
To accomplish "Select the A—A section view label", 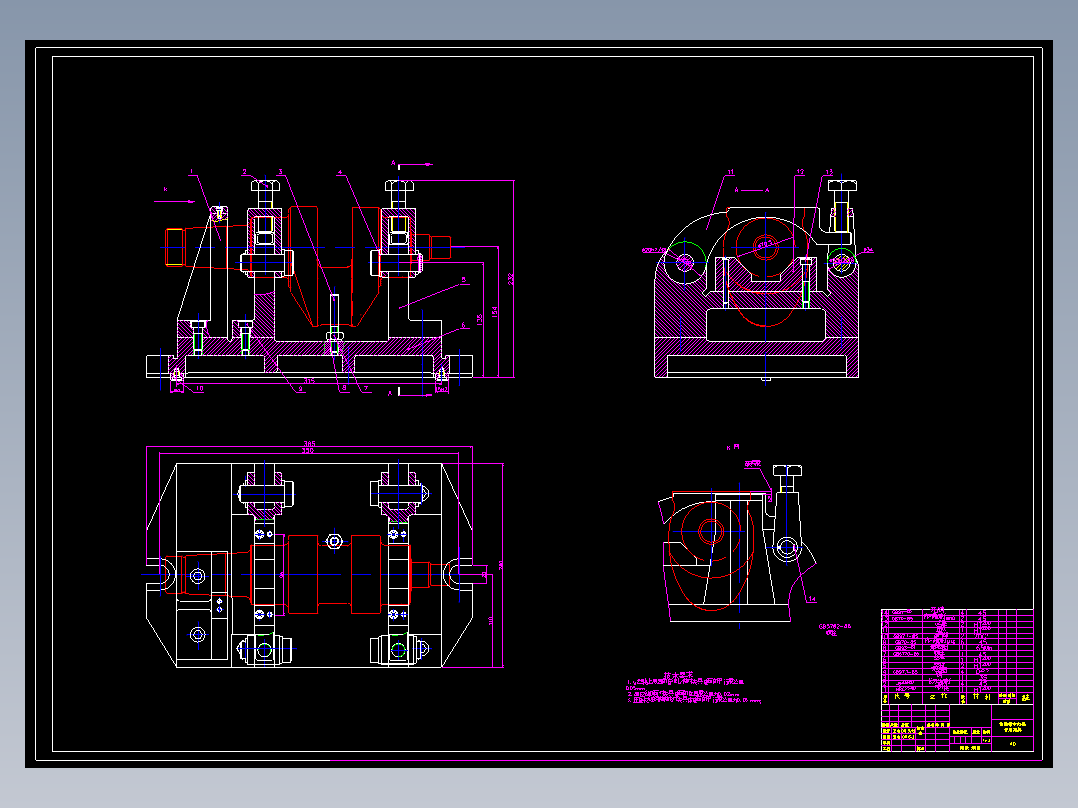I will point(751,190).
